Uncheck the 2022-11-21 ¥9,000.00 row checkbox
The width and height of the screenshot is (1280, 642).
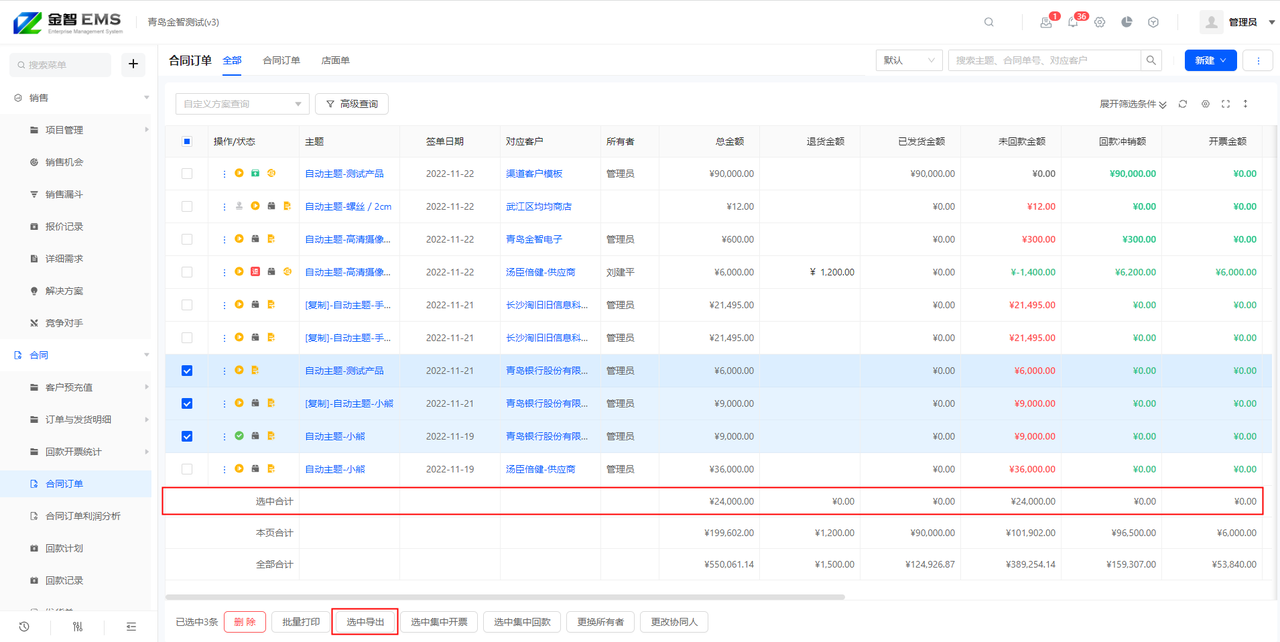[187, 404]
